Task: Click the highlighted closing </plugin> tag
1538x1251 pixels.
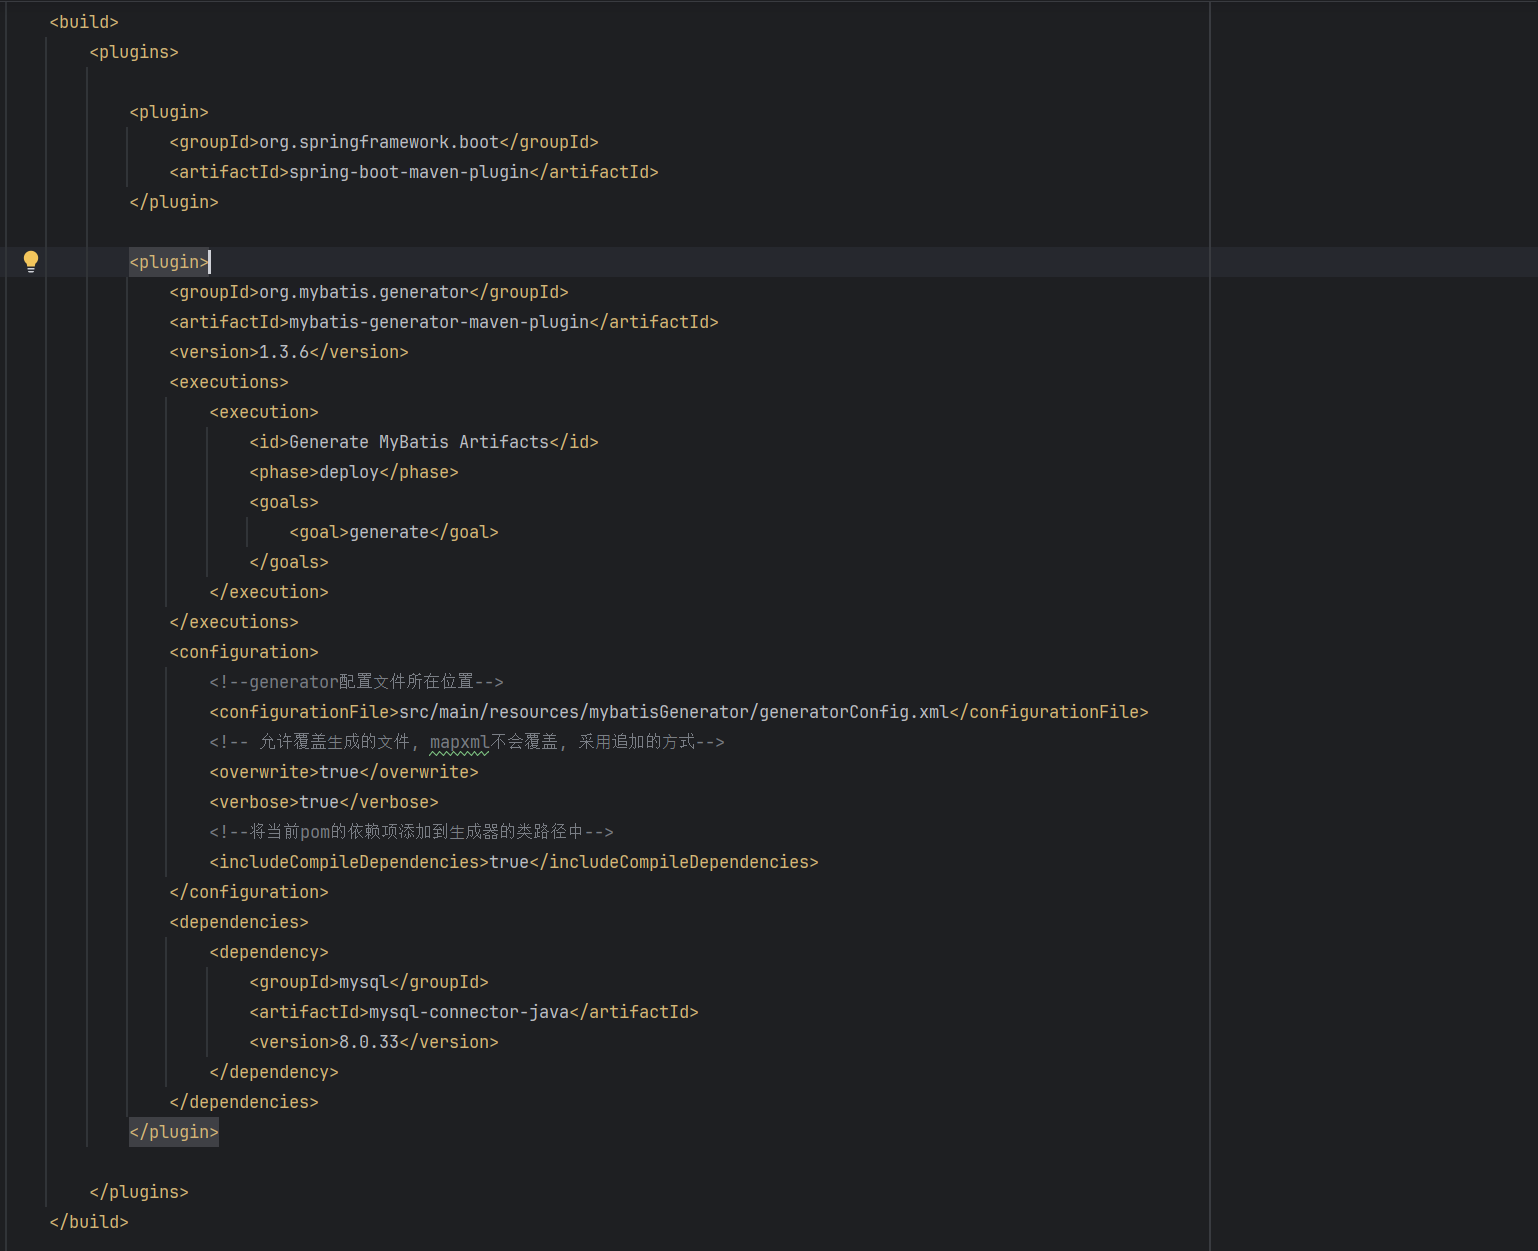Action: point(174,1132)
